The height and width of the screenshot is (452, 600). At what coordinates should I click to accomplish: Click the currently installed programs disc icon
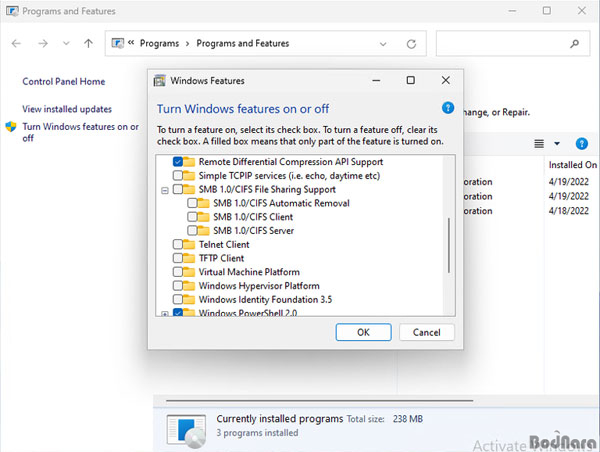coord(187,431)
